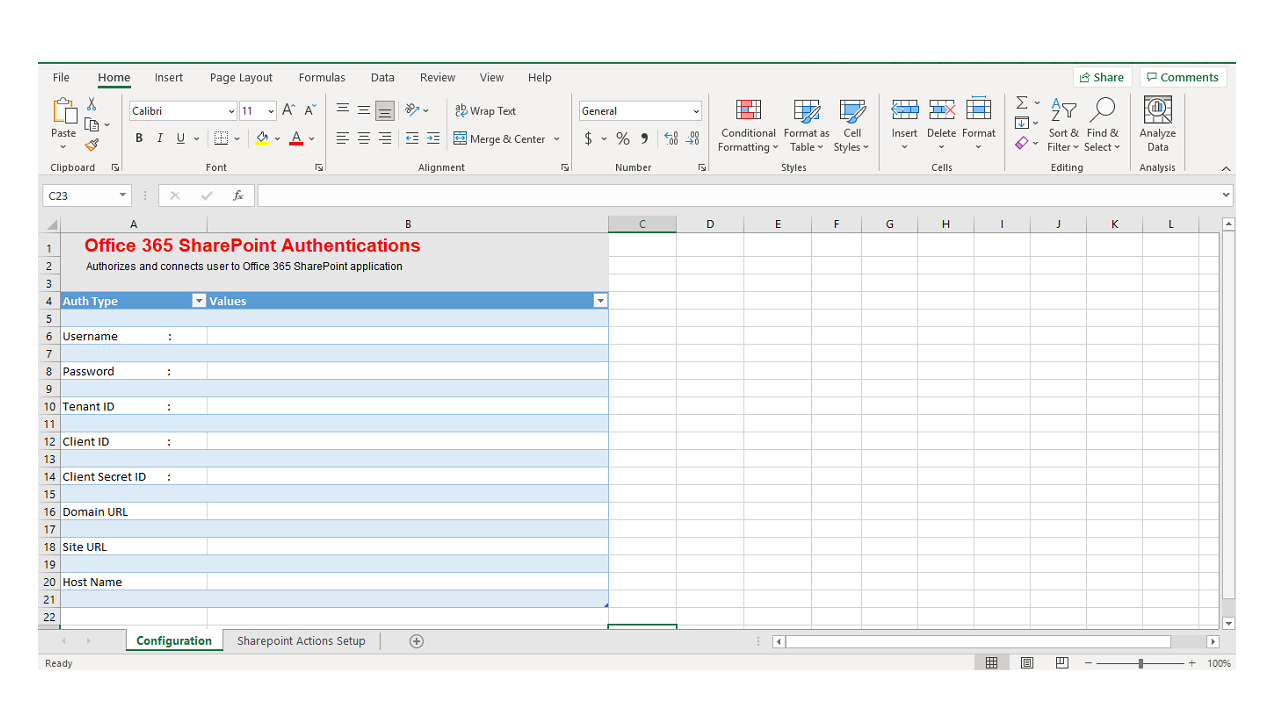
Task: Expand the Number Format General dropdown
Action: tap(696, 111)
